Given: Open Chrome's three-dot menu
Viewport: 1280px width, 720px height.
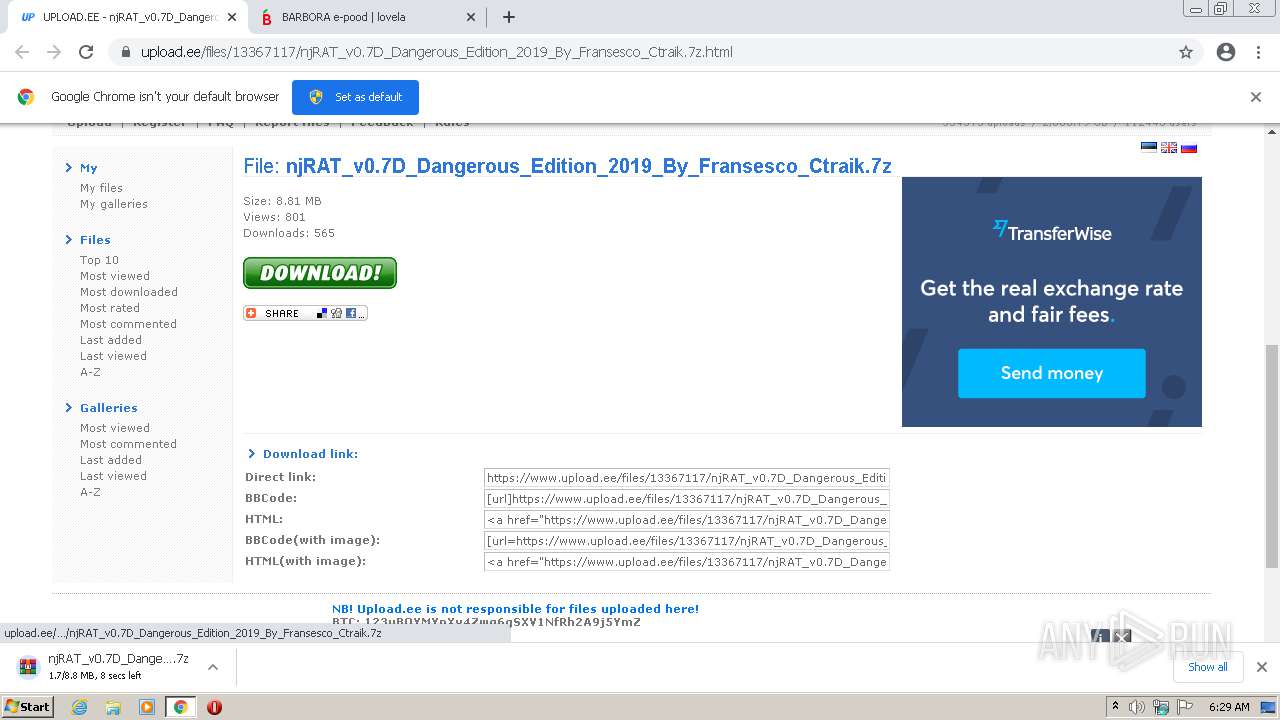Looking at the screenshot, I should click(x=1257, y=52).
